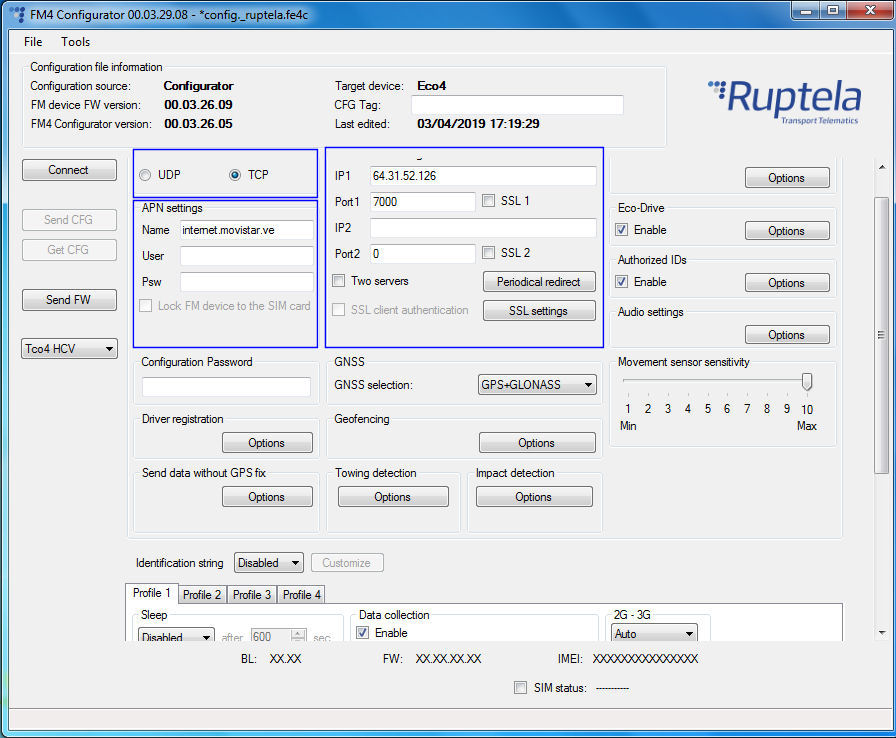
Task: Open the Tools menu
Action: [75, 42]
